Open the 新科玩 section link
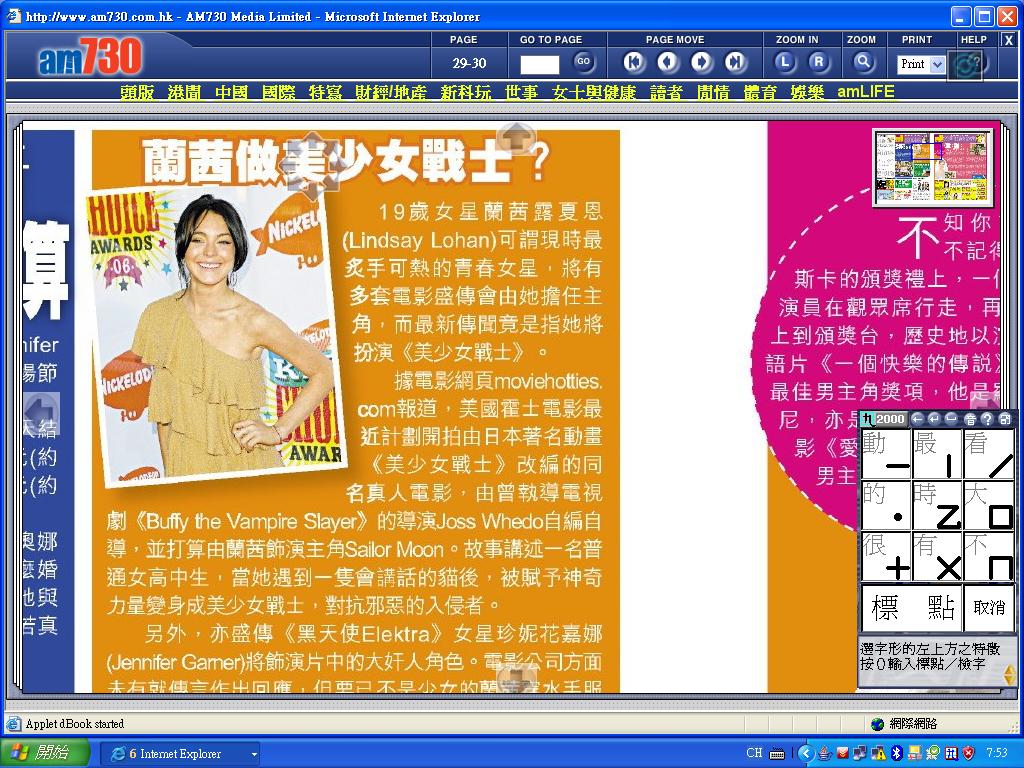Viewport: 1024px width, 768px height. click(466, 92)
